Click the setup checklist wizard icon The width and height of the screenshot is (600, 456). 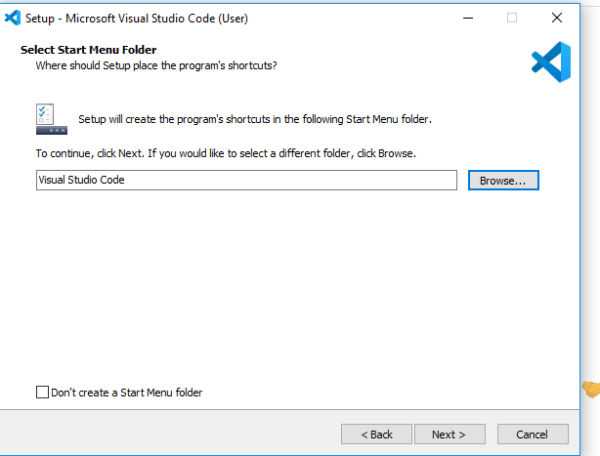[x=50, y=118]
